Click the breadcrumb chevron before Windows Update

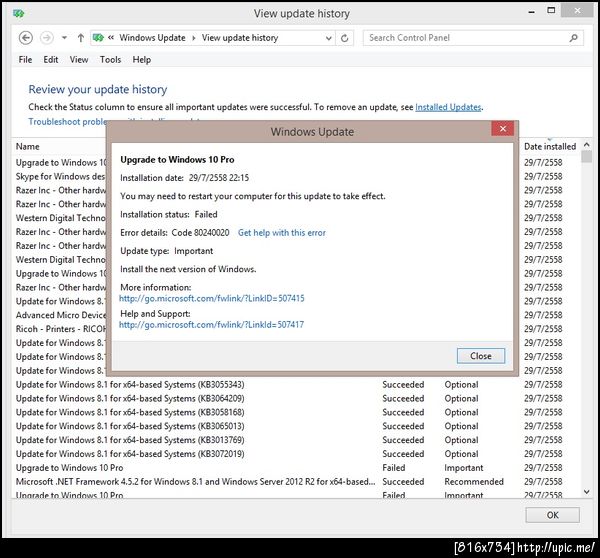111,38
